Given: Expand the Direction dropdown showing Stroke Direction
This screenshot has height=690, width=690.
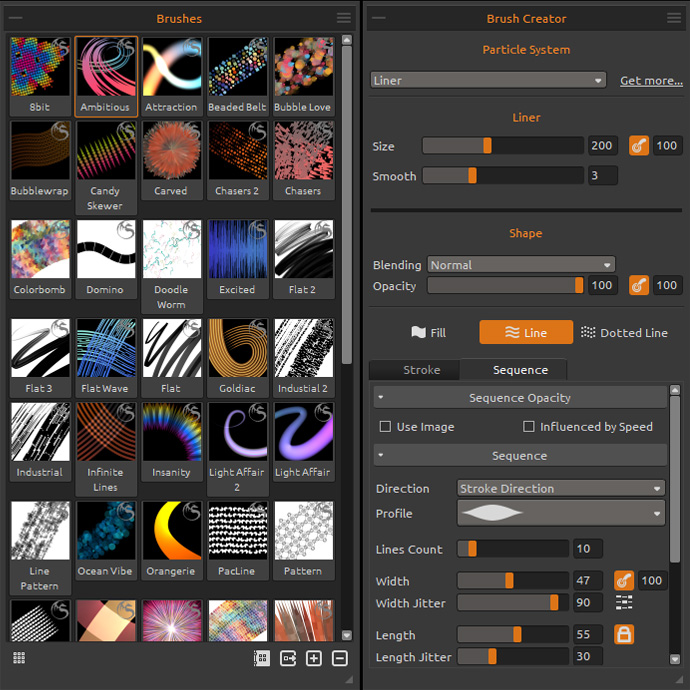Looking at the screenshot, I should click(x=561, y=489).
